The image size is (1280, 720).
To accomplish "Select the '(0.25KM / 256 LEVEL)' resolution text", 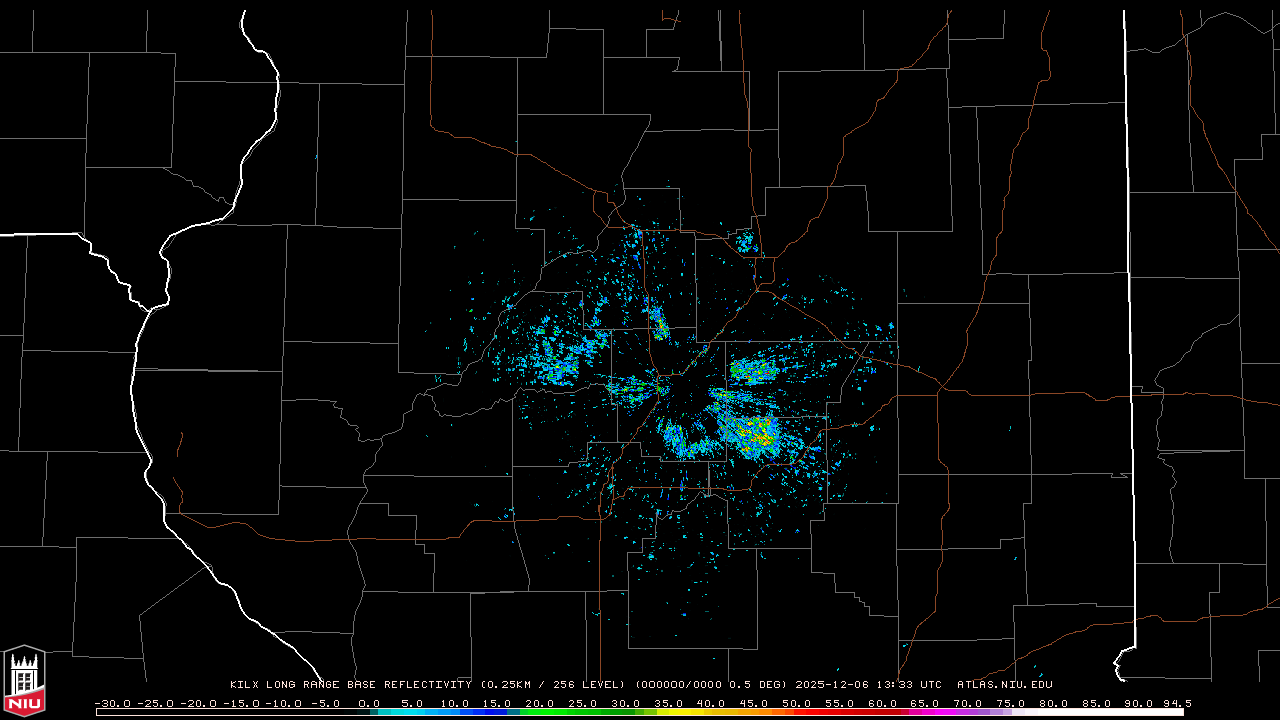I will click(552, 685).
